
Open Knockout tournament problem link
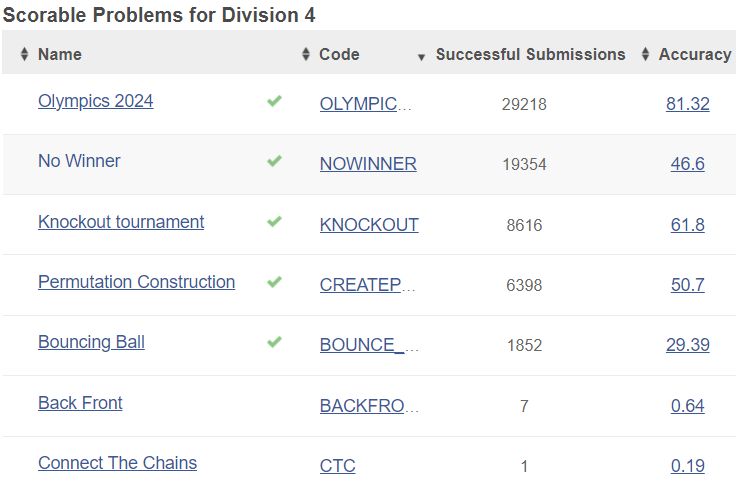(x=121, y=222)
